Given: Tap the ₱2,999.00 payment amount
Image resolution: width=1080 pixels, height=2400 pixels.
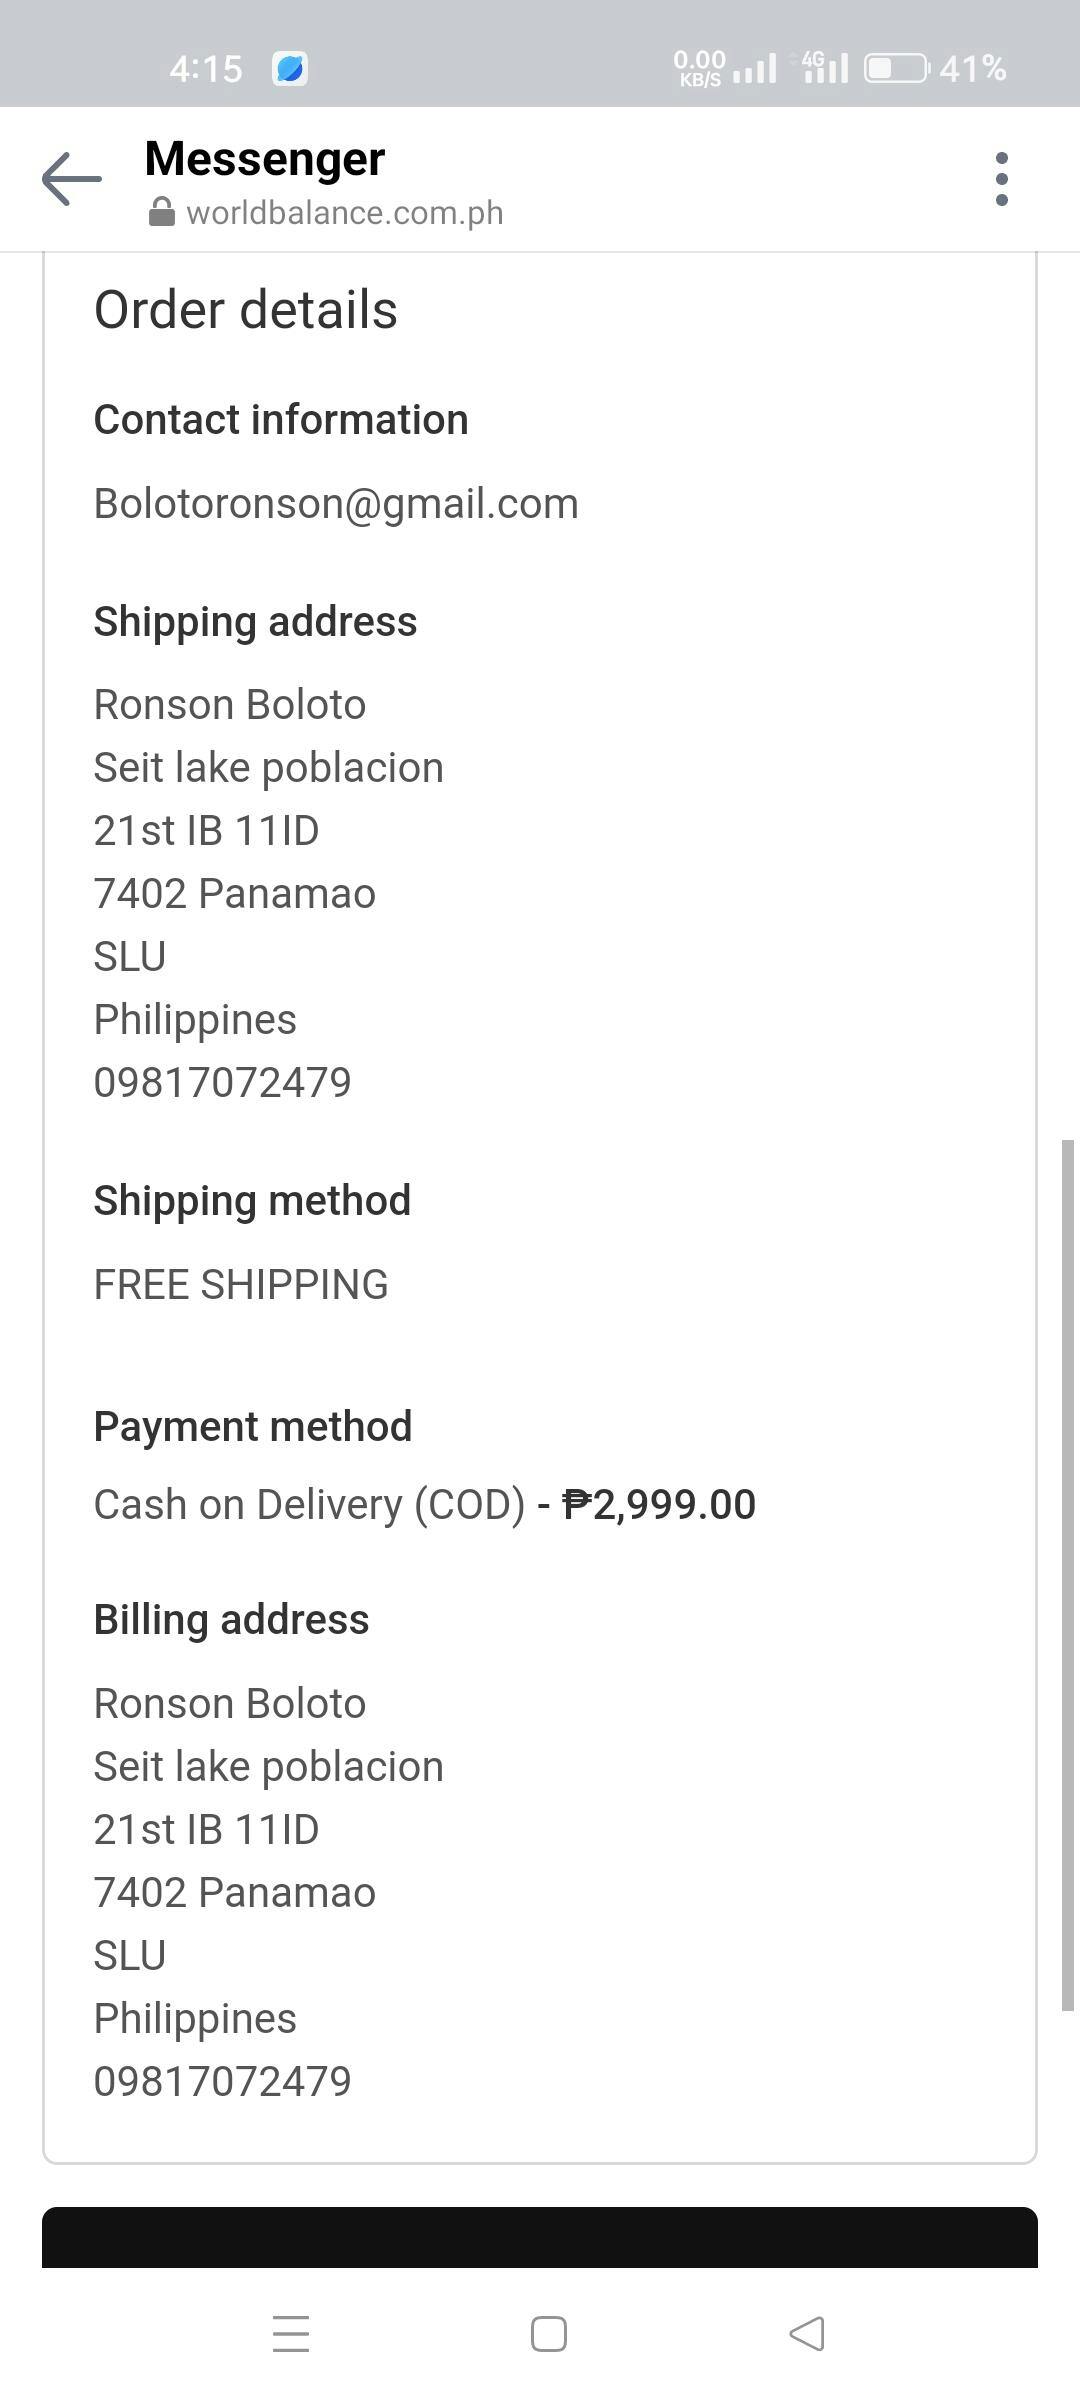Looking at the screenshot, I should [659, 1504].
